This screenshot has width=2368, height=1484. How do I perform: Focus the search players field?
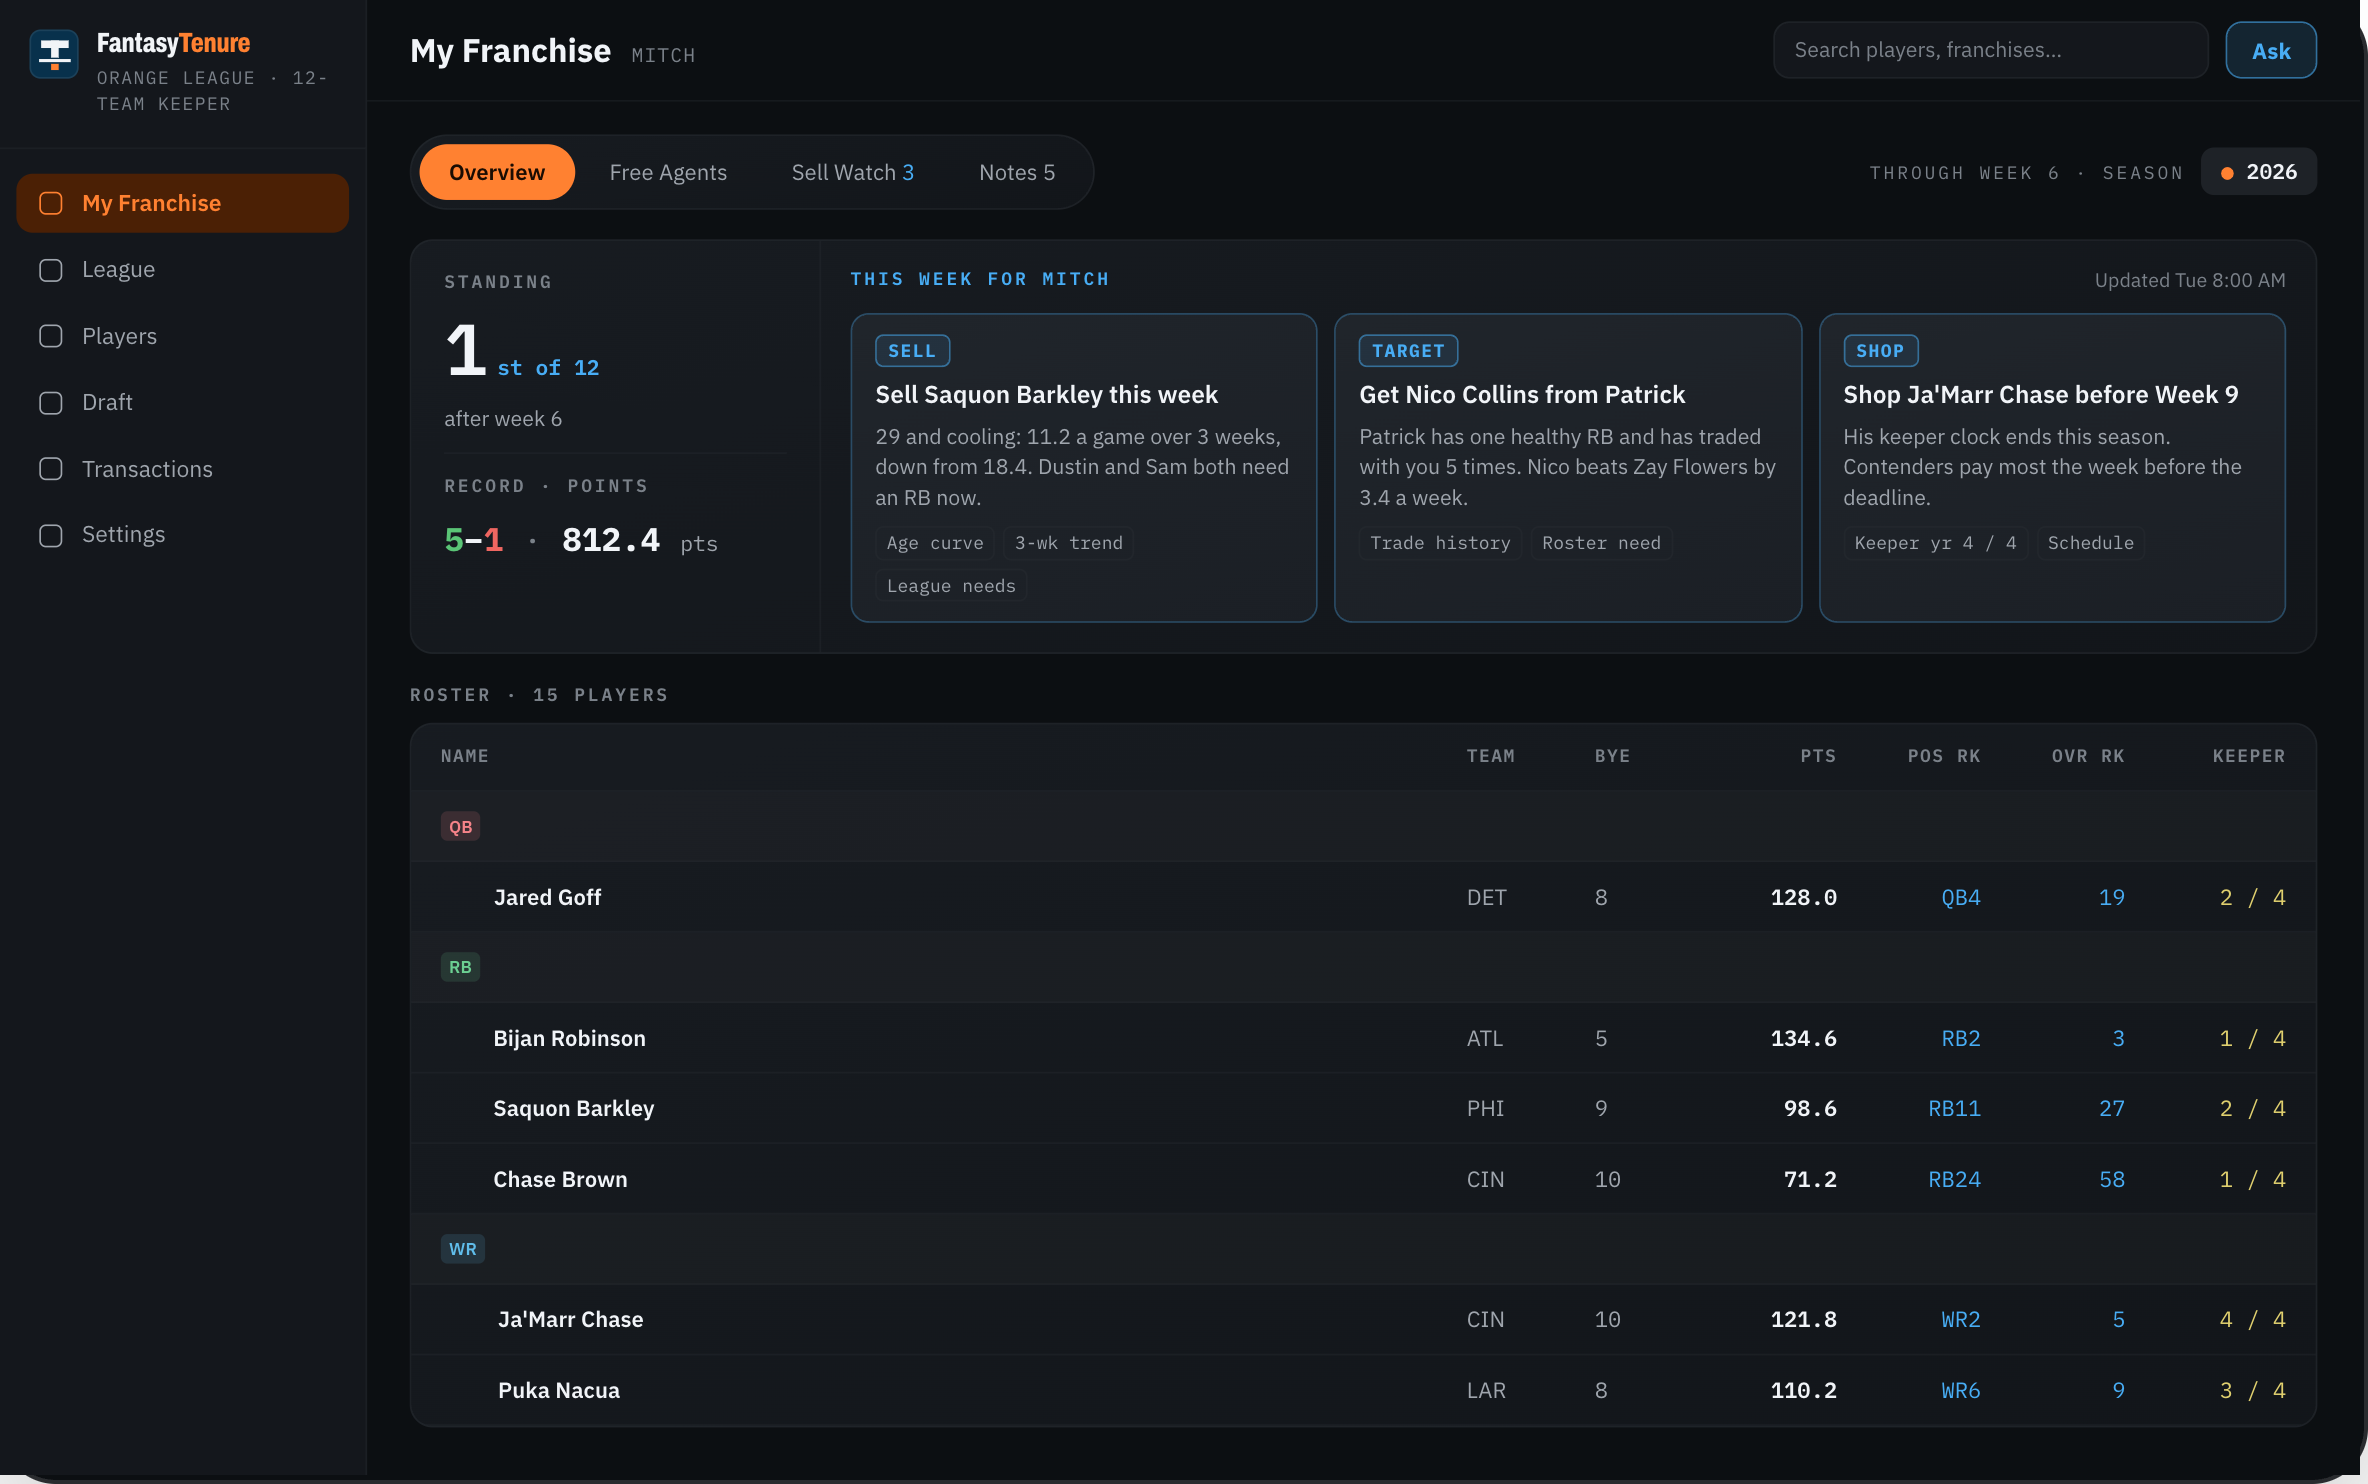point(1990,50)
